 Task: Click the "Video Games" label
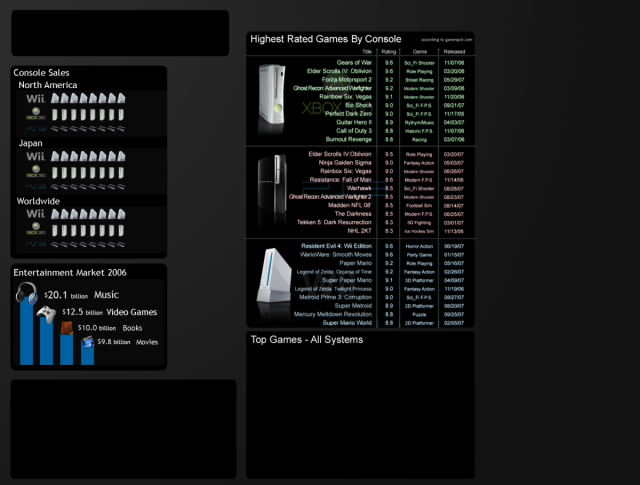(x=132, y=312)
